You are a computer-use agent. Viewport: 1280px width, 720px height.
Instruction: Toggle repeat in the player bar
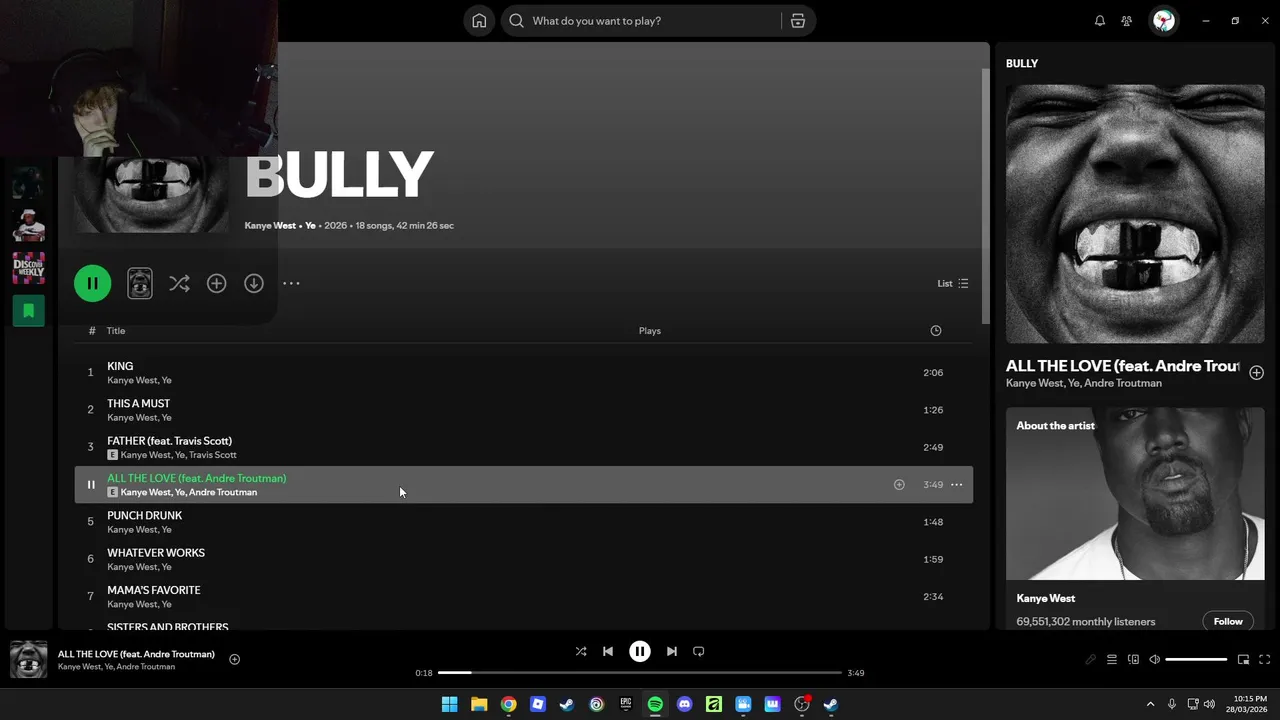click(699, 651)
